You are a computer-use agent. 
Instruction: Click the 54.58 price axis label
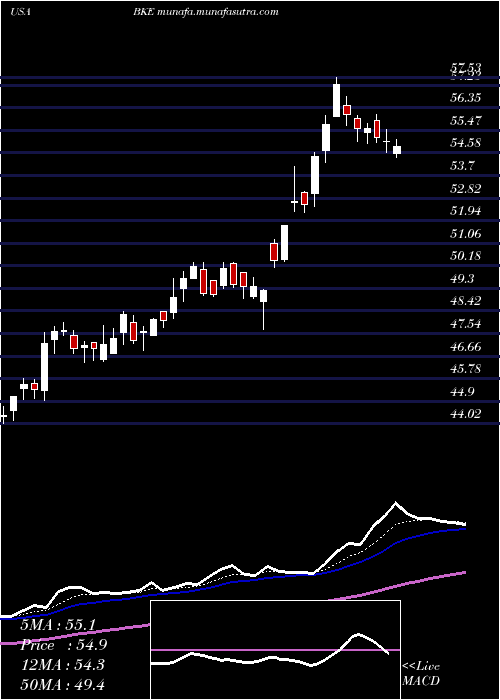click(466, 143)
